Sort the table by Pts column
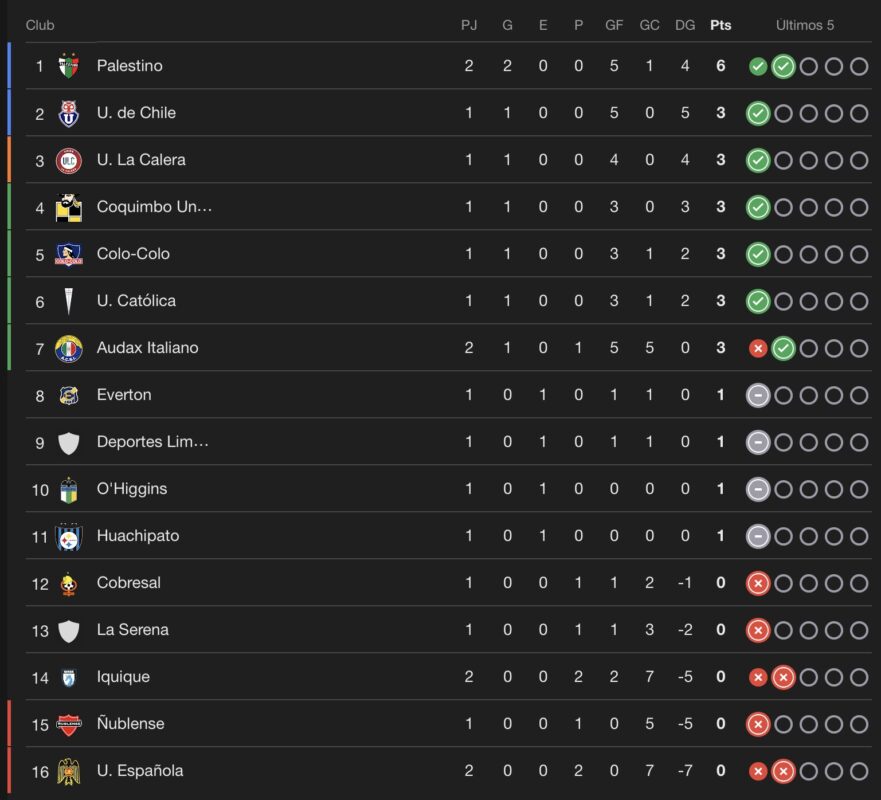 coord(721,25)
